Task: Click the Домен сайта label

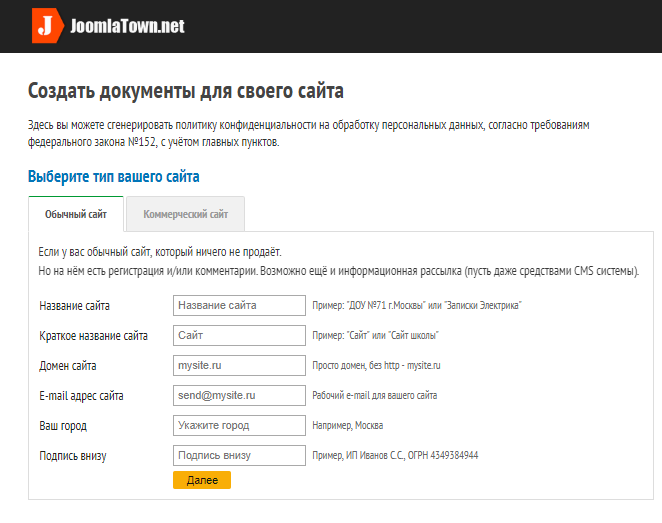Action: pos(68,366)
